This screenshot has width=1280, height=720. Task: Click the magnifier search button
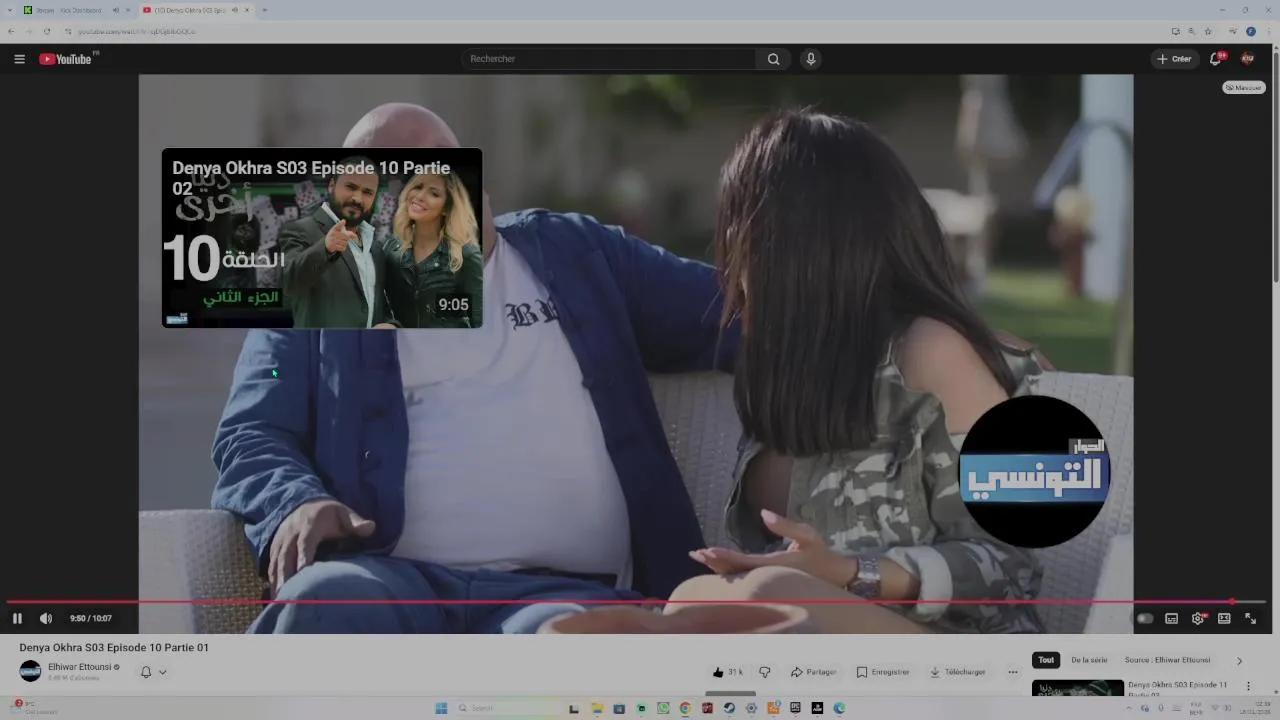click(773, 59)
